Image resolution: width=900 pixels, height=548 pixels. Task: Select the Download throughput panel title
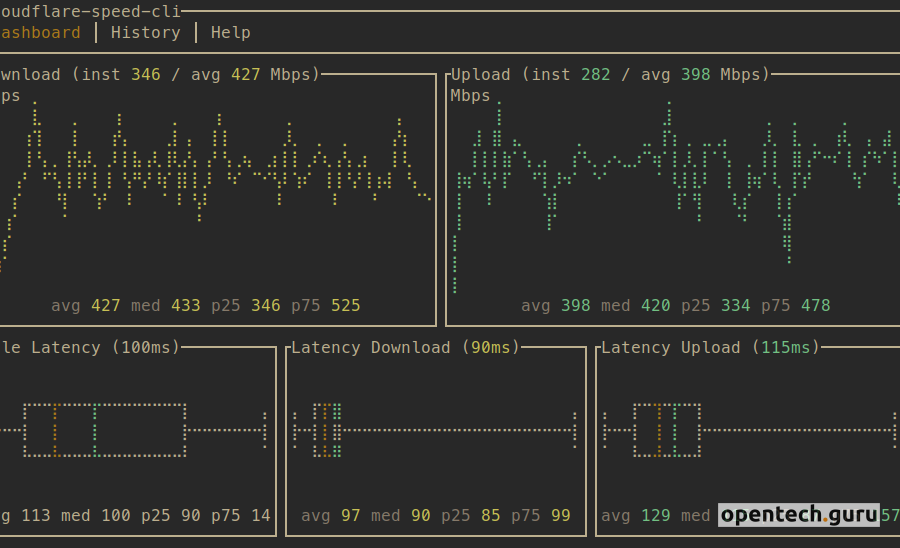point(160,74)
